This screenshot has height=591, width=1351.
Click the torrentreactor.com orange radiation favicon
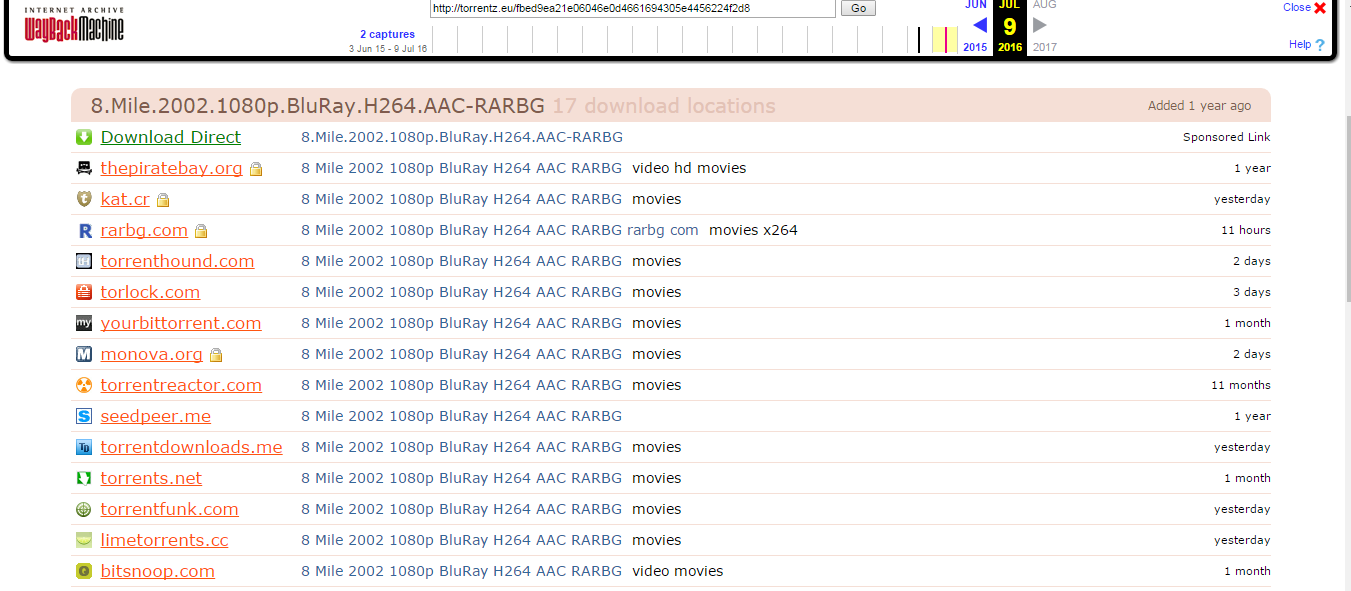(84, 385)
